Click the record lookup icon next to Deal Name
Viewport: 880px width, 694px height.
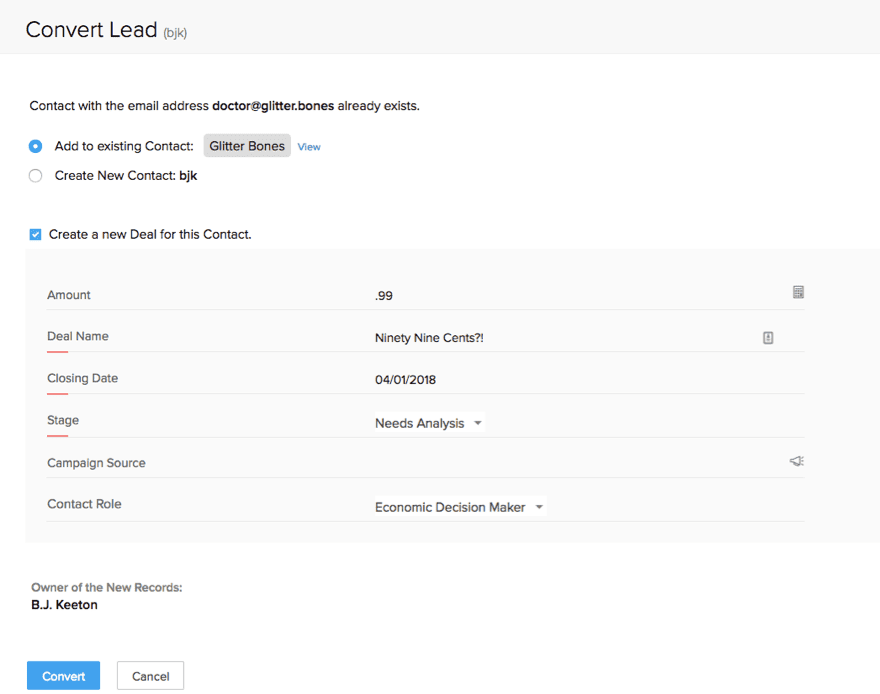point(767,338)
